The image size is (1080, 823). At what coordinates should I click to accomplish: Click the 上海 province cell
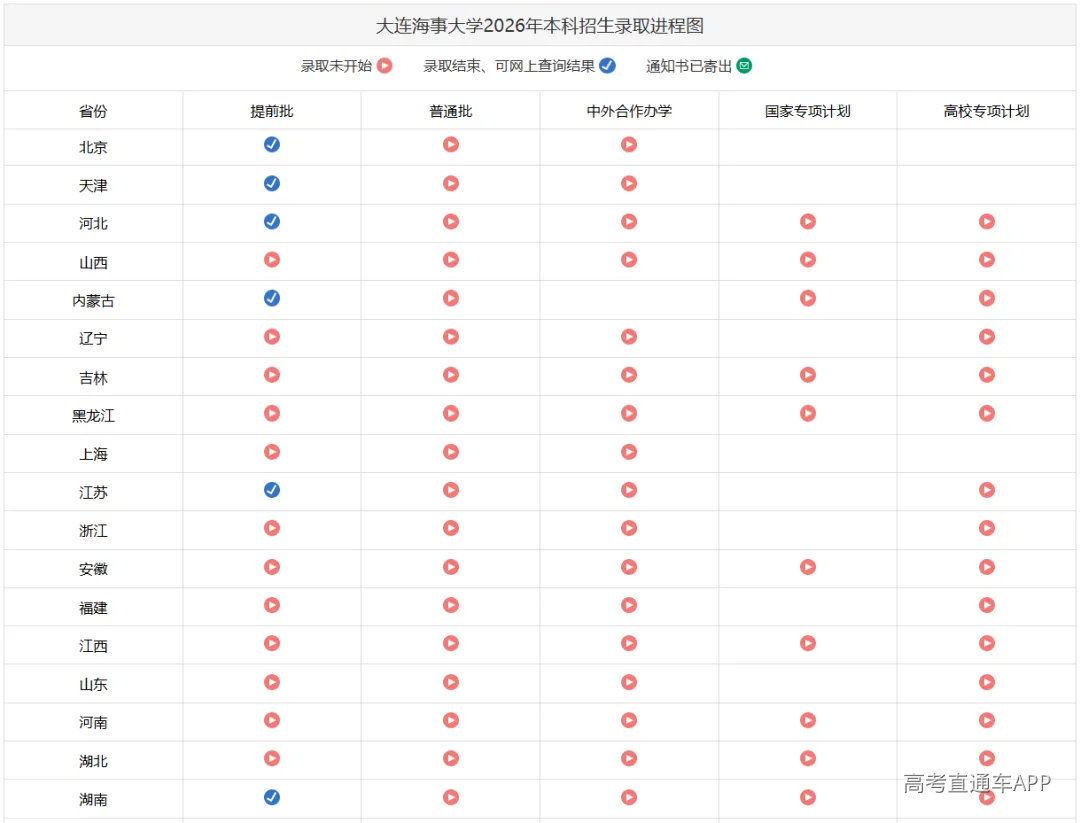93,455
